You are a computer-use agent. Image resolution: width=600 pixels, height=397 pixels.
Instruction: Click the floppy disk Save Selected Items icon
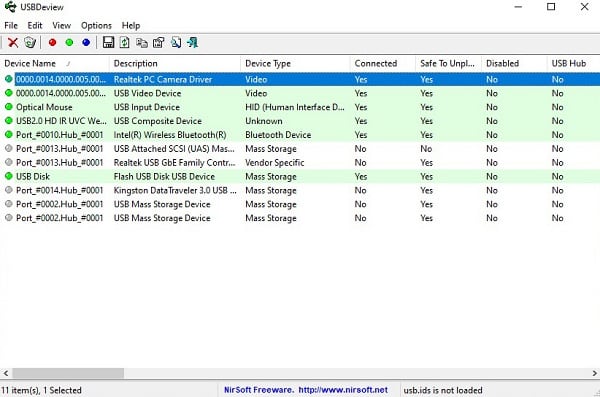108,42
